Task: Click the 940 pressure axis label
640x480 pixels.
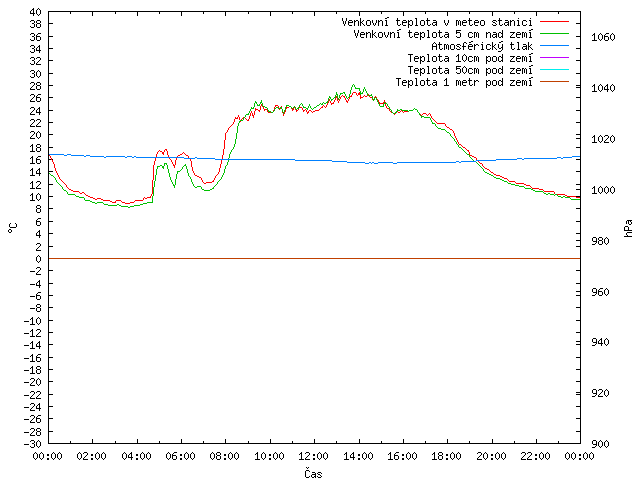Action: point(600,342)
